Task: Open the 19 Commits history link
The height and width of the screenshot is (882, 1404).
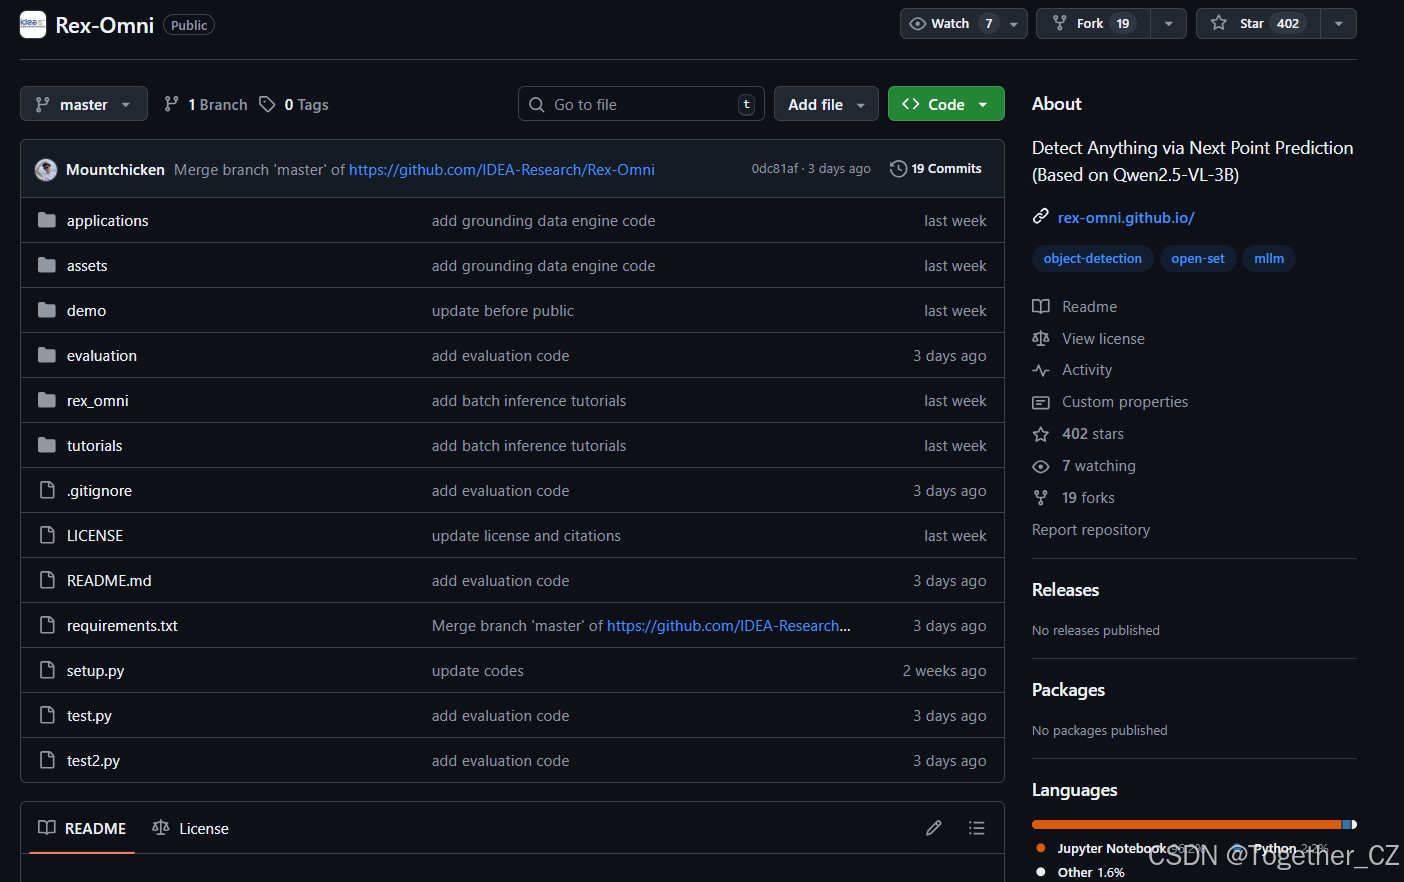Action: [x=936, y=169]
